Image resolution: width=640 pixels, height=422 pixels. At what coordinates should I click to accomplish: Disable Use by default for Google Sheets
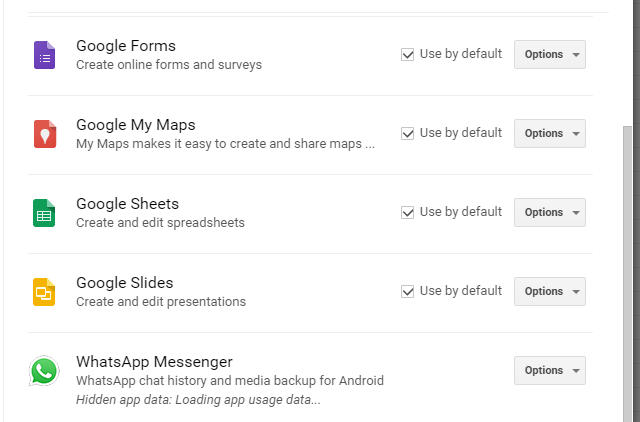point(407,212)
